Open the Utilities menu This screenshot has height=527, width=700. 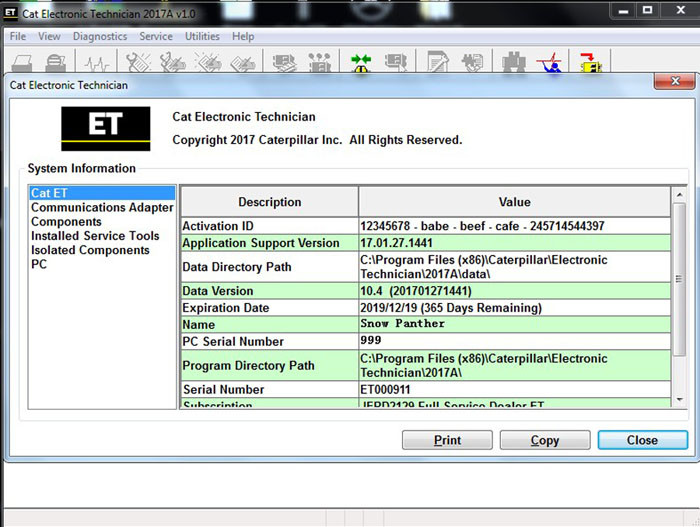pos(202,36)
